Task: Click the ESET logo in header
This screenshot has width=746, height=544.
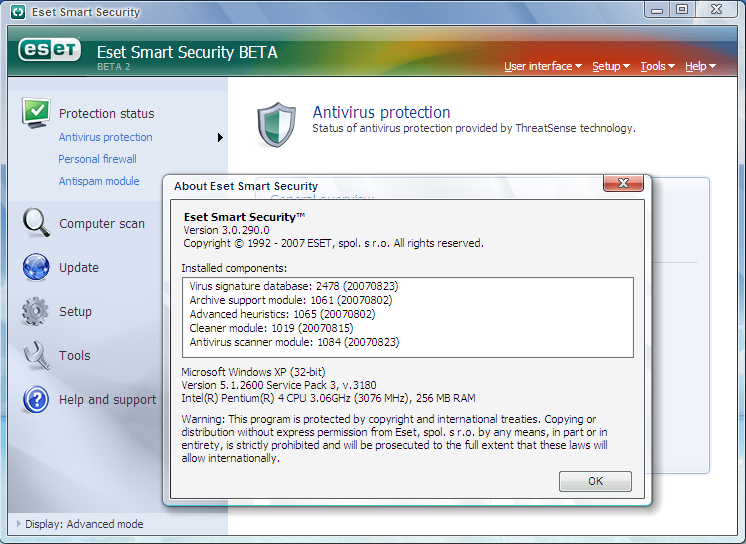Action: [50, 50]
